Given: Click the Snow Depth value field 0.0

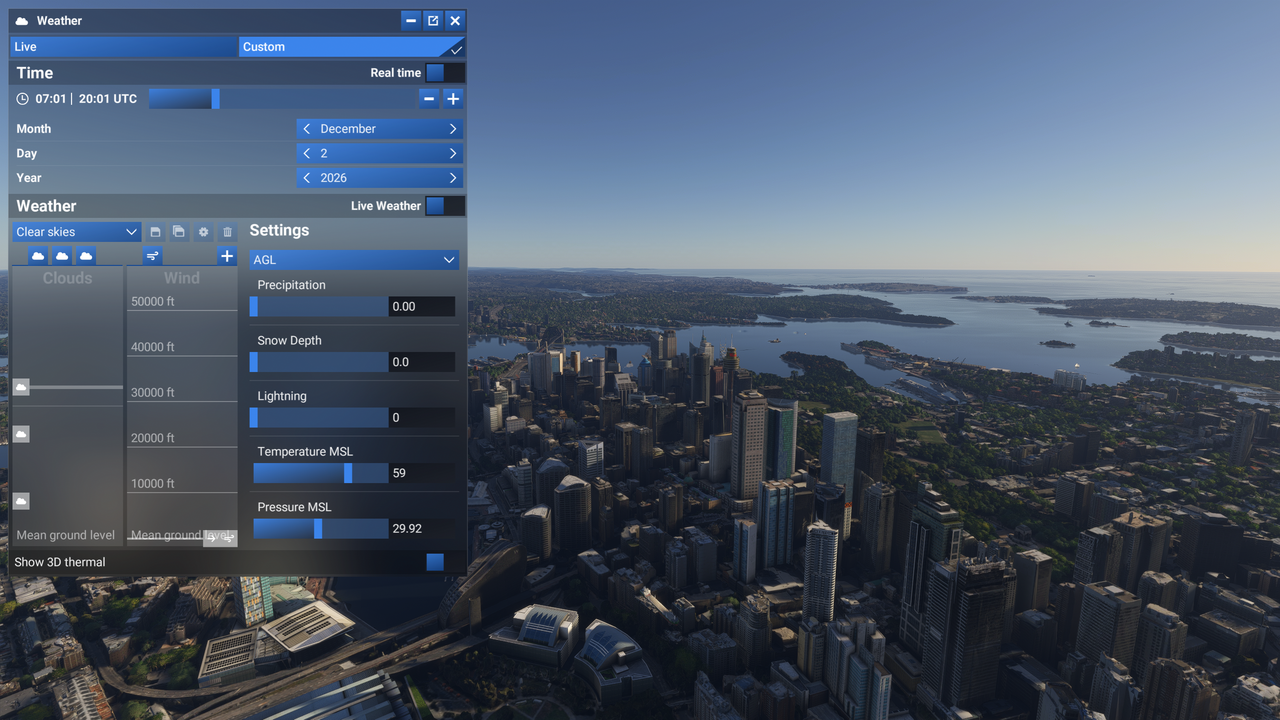Looking at the screenshot, I should 422,362.
